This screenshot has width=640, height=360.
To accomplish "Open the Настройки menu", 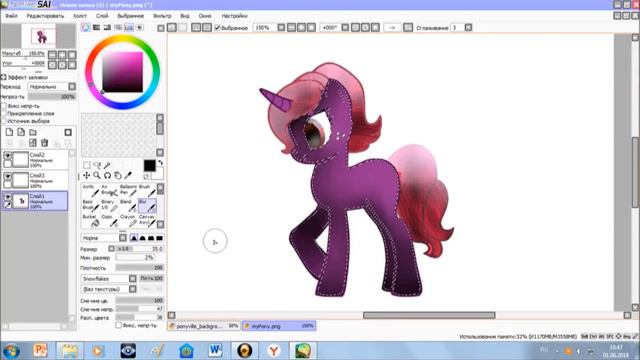I will click(x=235, y=16).
